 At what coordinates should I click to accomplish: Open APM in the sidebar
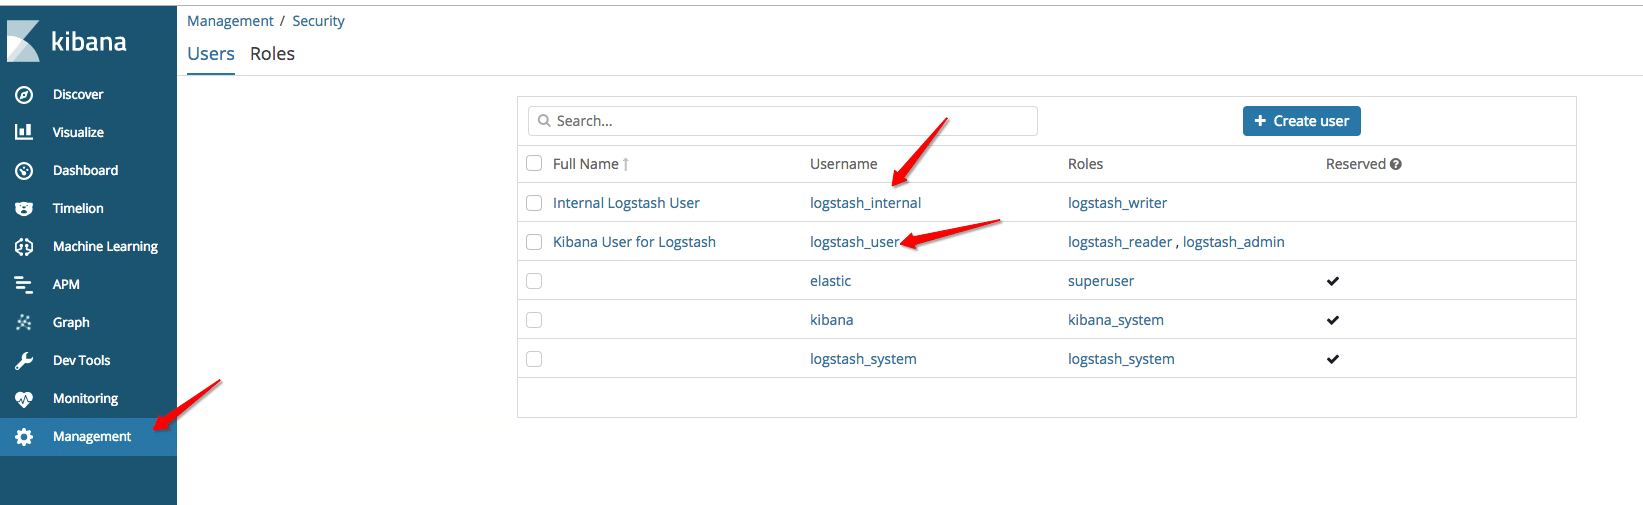(x=88, y=284)
